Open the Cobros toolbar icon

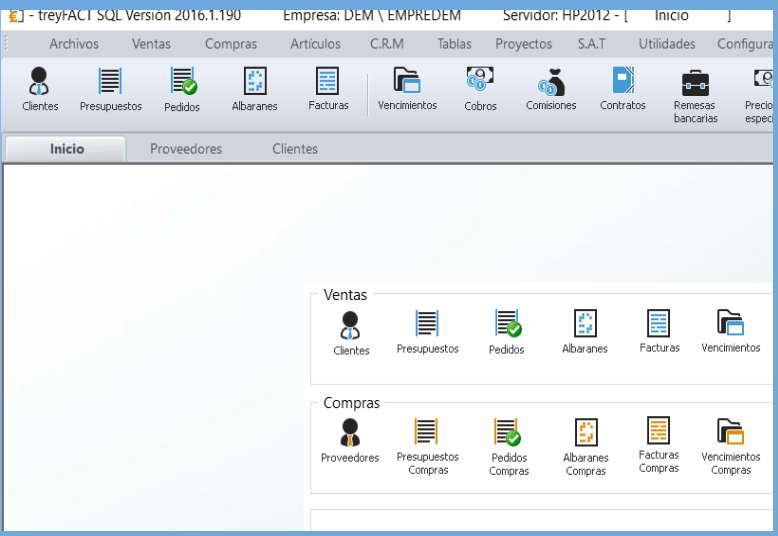pos(480,89)
